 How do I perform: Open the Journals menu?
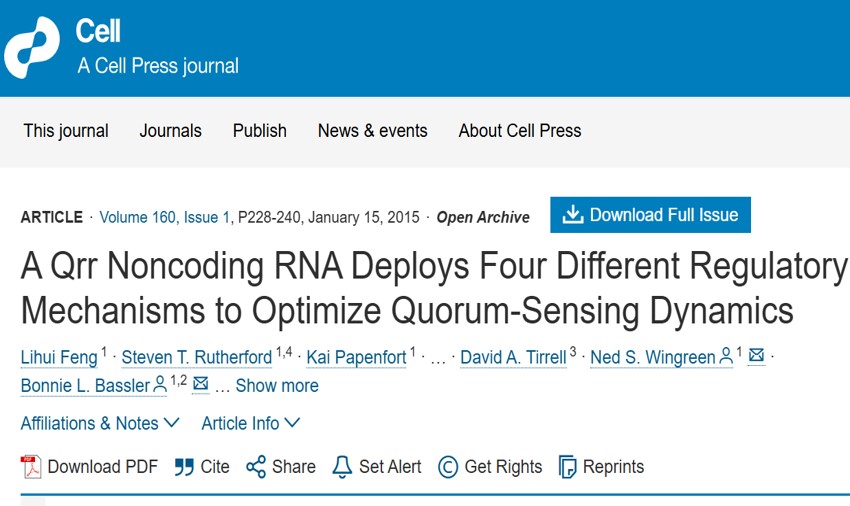click(x=170, y=131)
